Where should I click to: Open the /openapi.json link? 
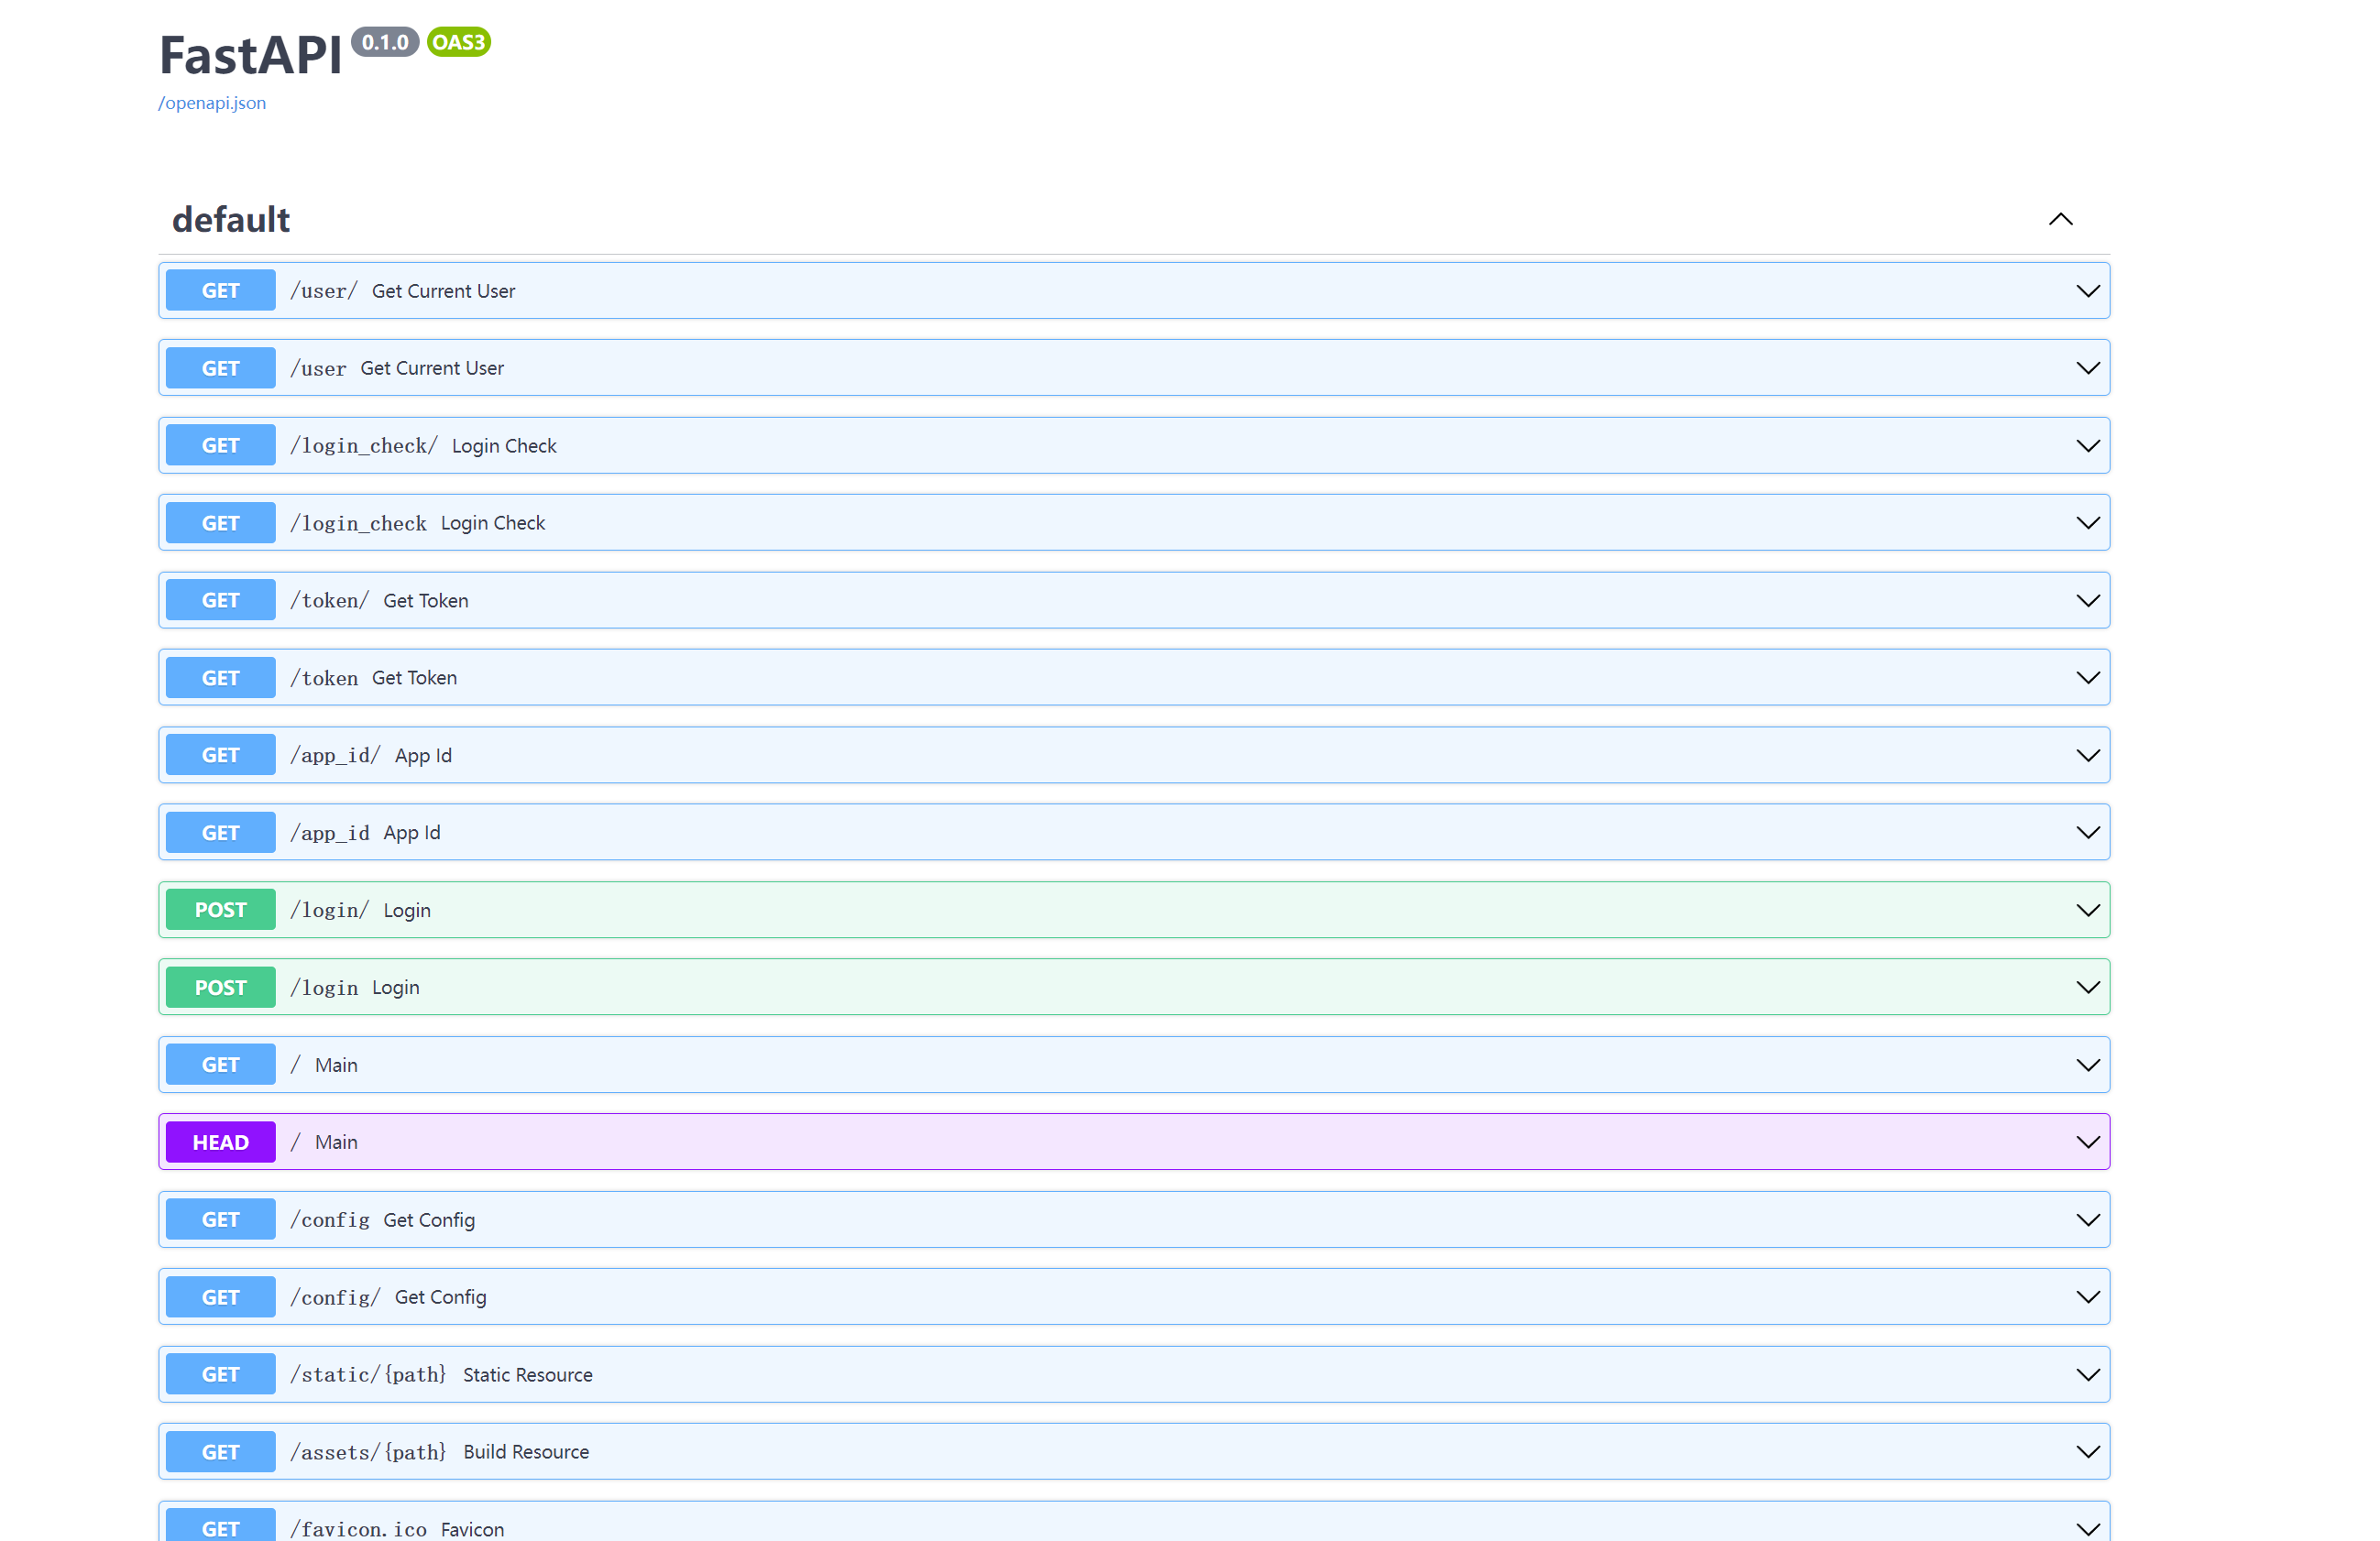tap(212, 103)
